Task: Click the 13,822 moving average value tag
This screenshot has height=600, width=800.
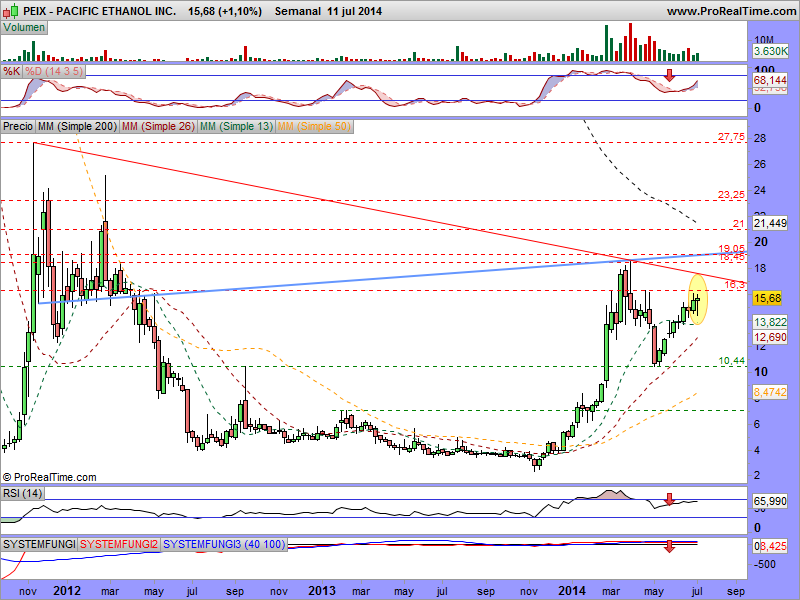Action: [x=770, y=322]
